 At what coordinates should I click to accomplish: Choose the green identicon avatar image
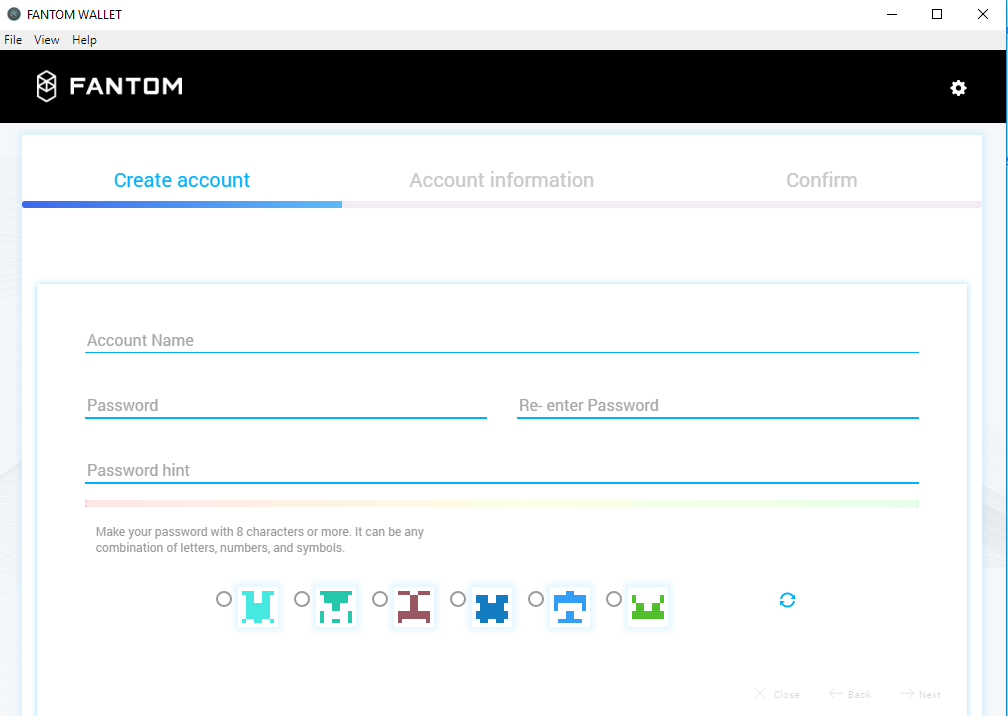[x=648, y=607]
